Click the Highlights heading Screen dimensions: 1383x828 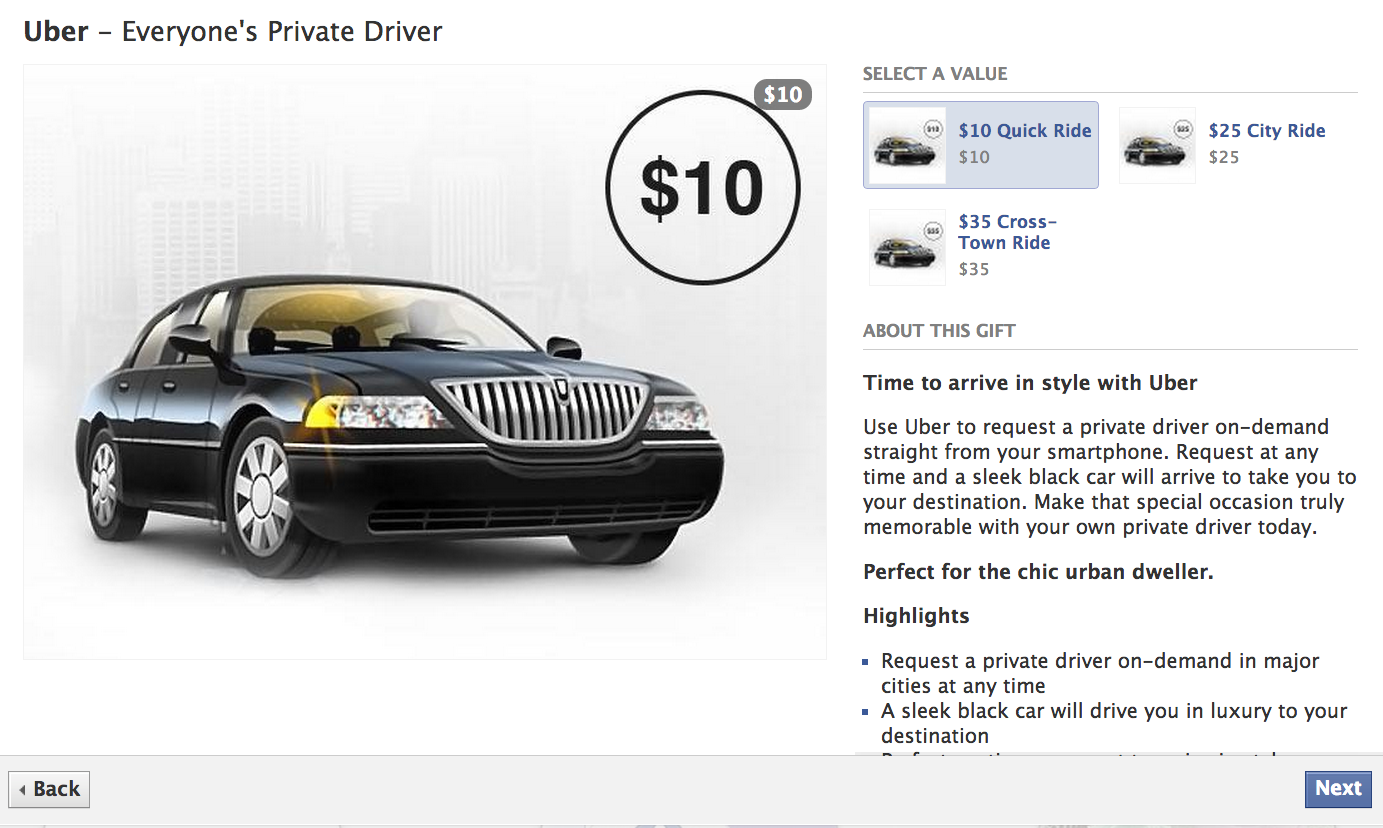[x=916, y=616]
